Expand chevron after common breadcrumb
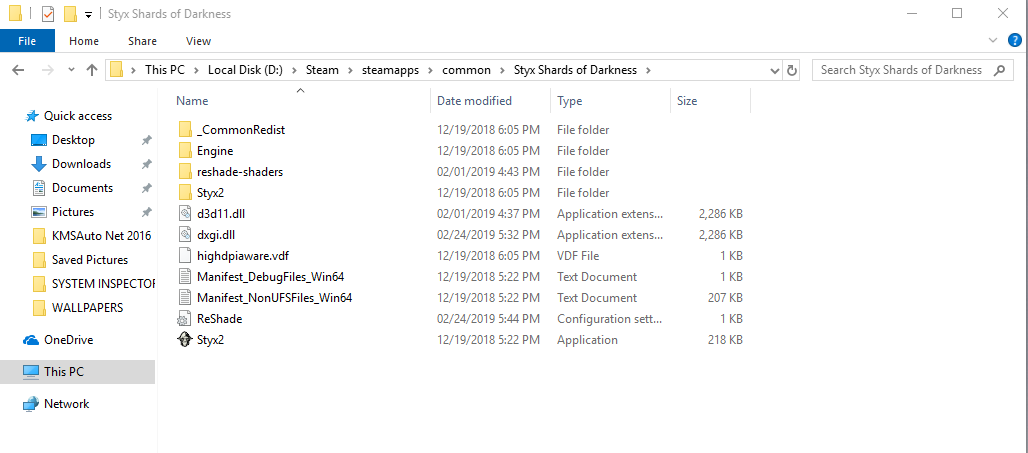This screenshot has width=1028, height=453. click(x=502, y=70)
